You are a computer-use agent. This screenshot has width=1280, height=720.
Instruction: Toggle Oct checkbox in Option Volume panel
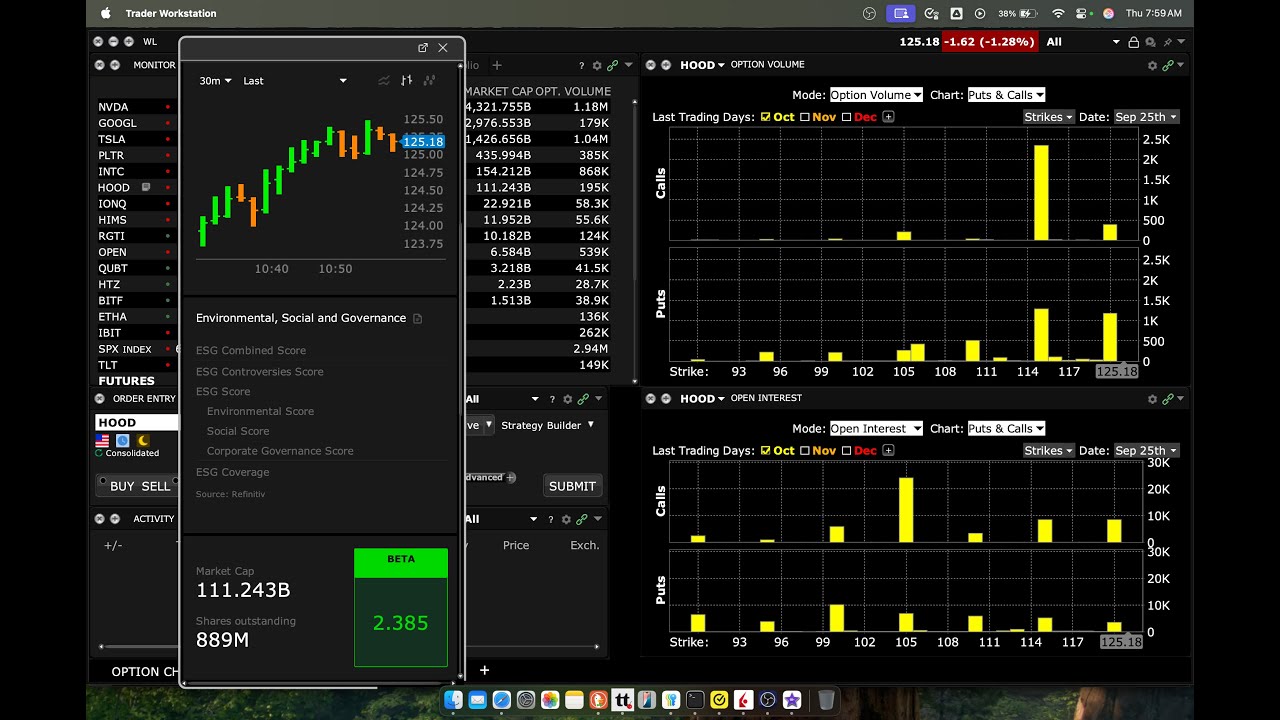tap(766, 117)
